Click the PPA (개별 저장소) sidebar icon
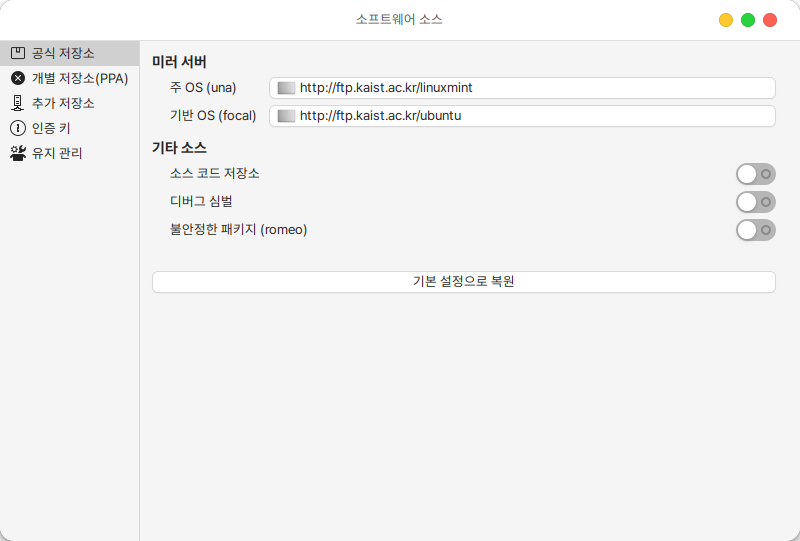Viewport: 800px width, 541px height. tap(18, 78)
